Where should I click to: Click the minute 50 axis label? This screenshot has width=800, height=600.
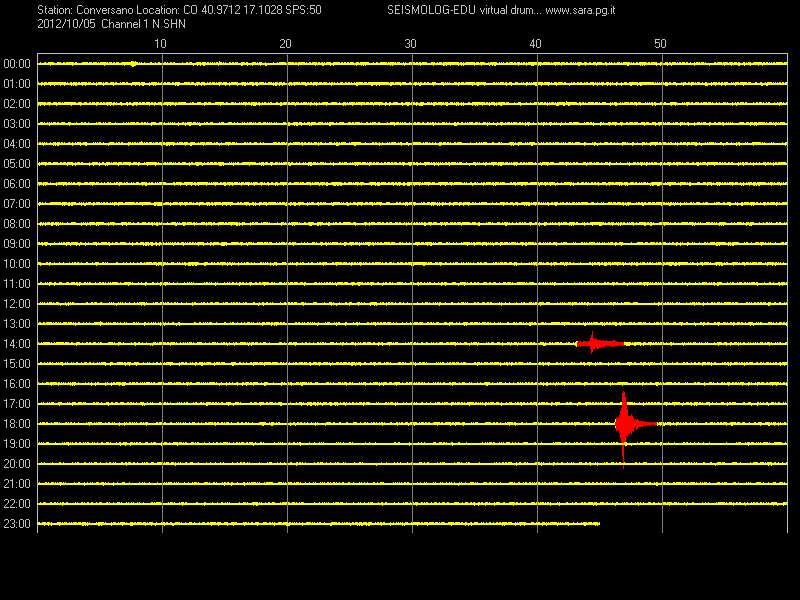(x=660, y=44)
